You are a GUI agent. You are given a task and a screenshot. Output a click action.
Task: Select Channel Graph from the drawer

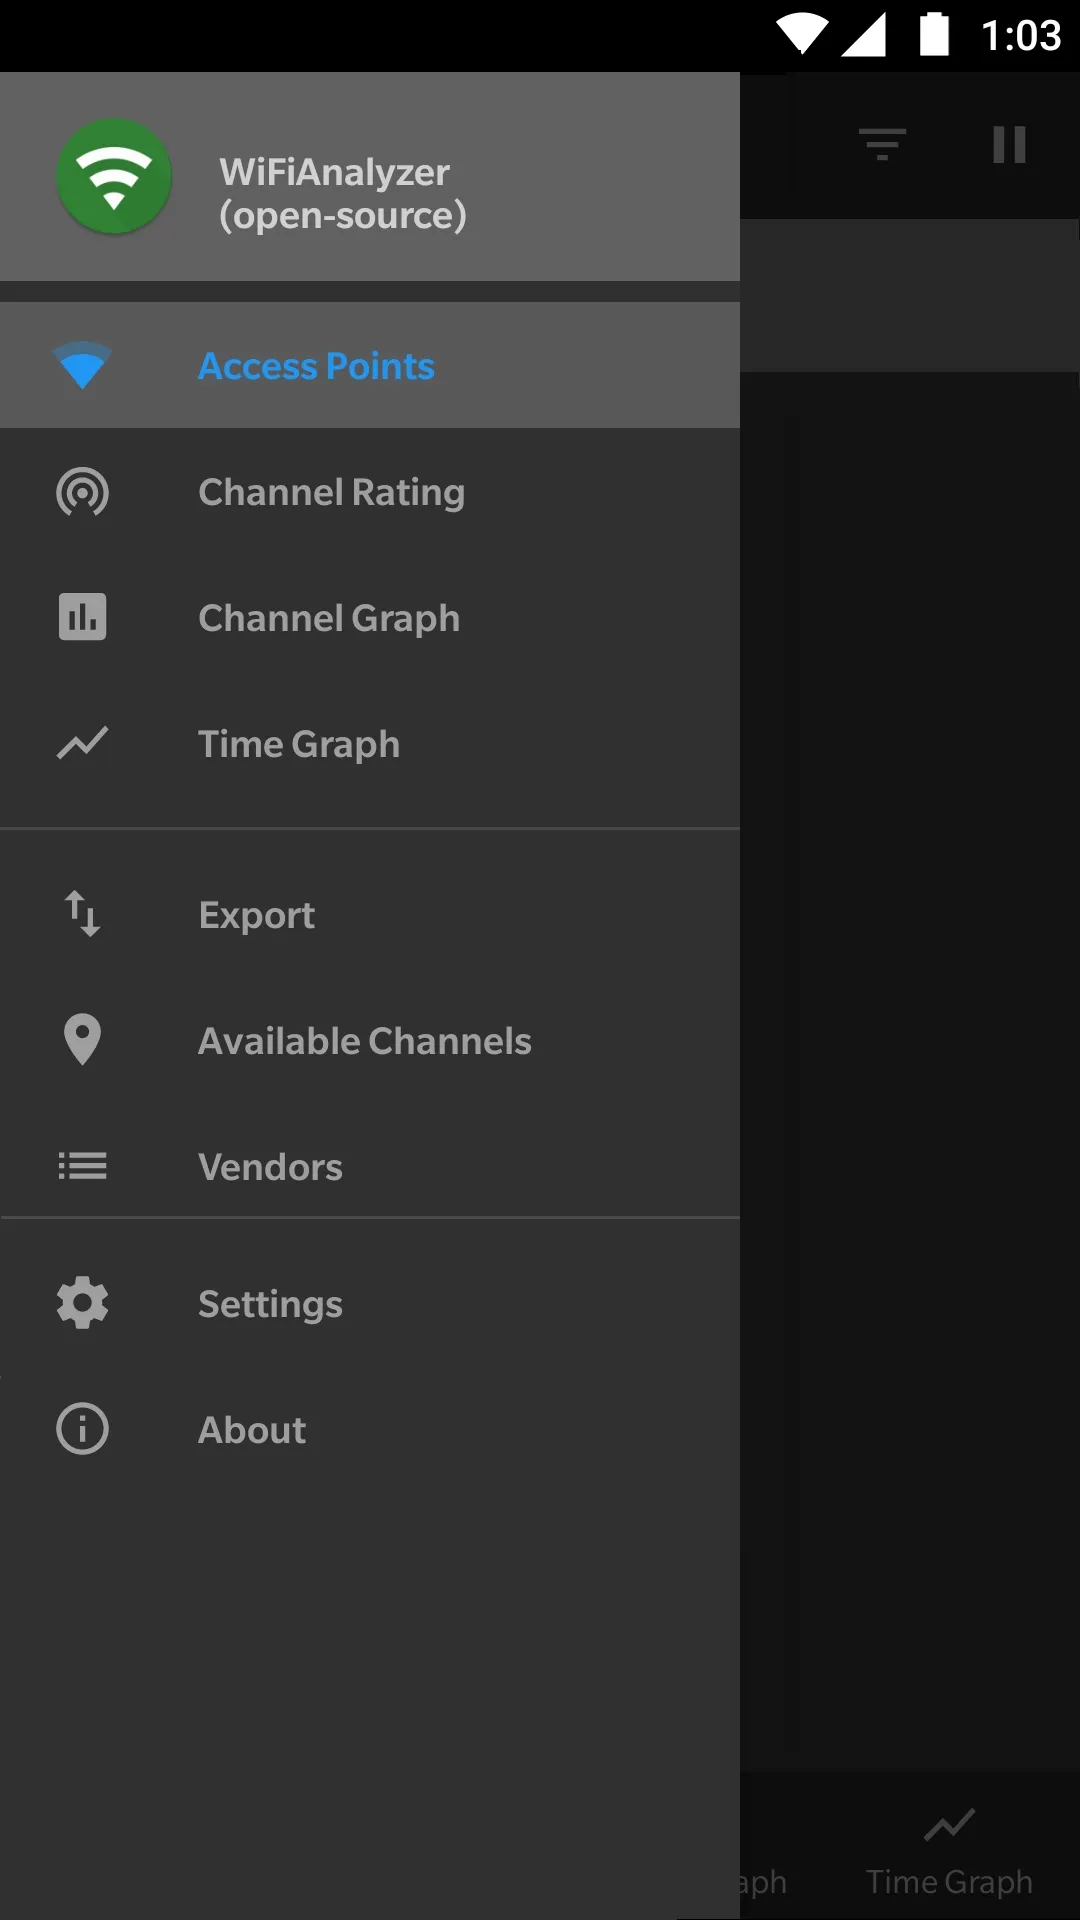pyautogui.click(x=329, y=618)
